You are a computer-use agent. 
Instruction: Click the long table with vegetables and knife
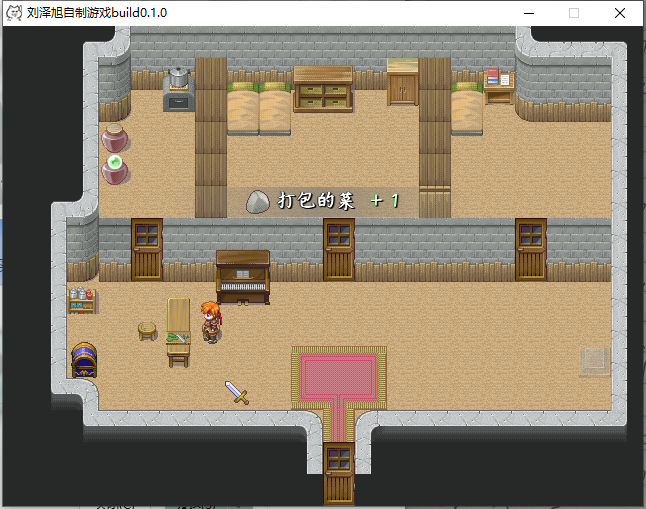click(179, 332)
